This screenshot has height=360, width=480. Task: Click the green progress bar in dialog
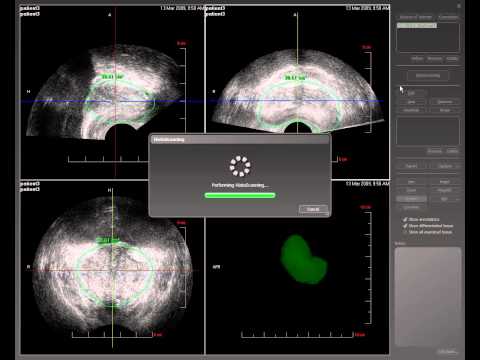240,195
